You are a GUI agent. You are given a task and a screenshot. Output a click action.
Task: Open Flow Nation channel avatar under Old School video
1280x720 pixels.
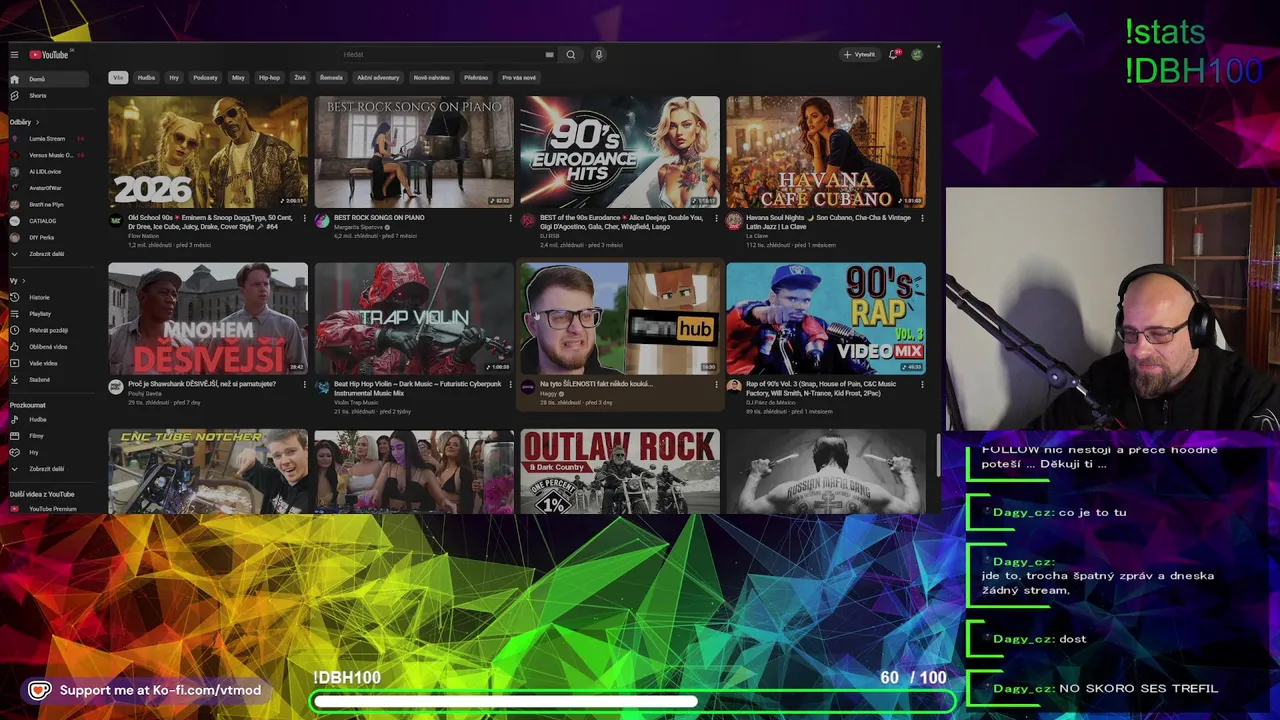click(x=116, y=220)
